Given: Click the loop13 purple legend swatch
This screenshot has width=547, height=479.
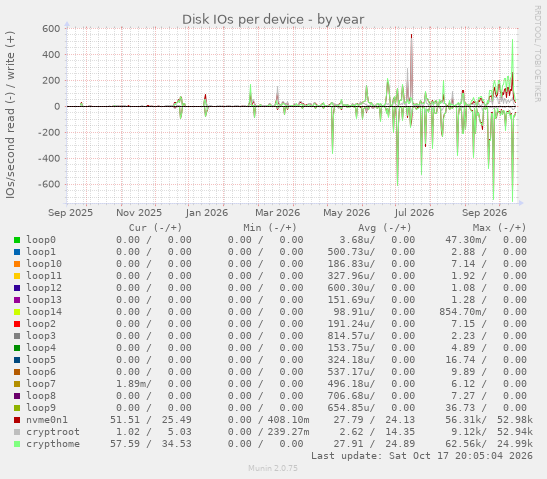Looking at the screenshot, I should coord(17,300).
